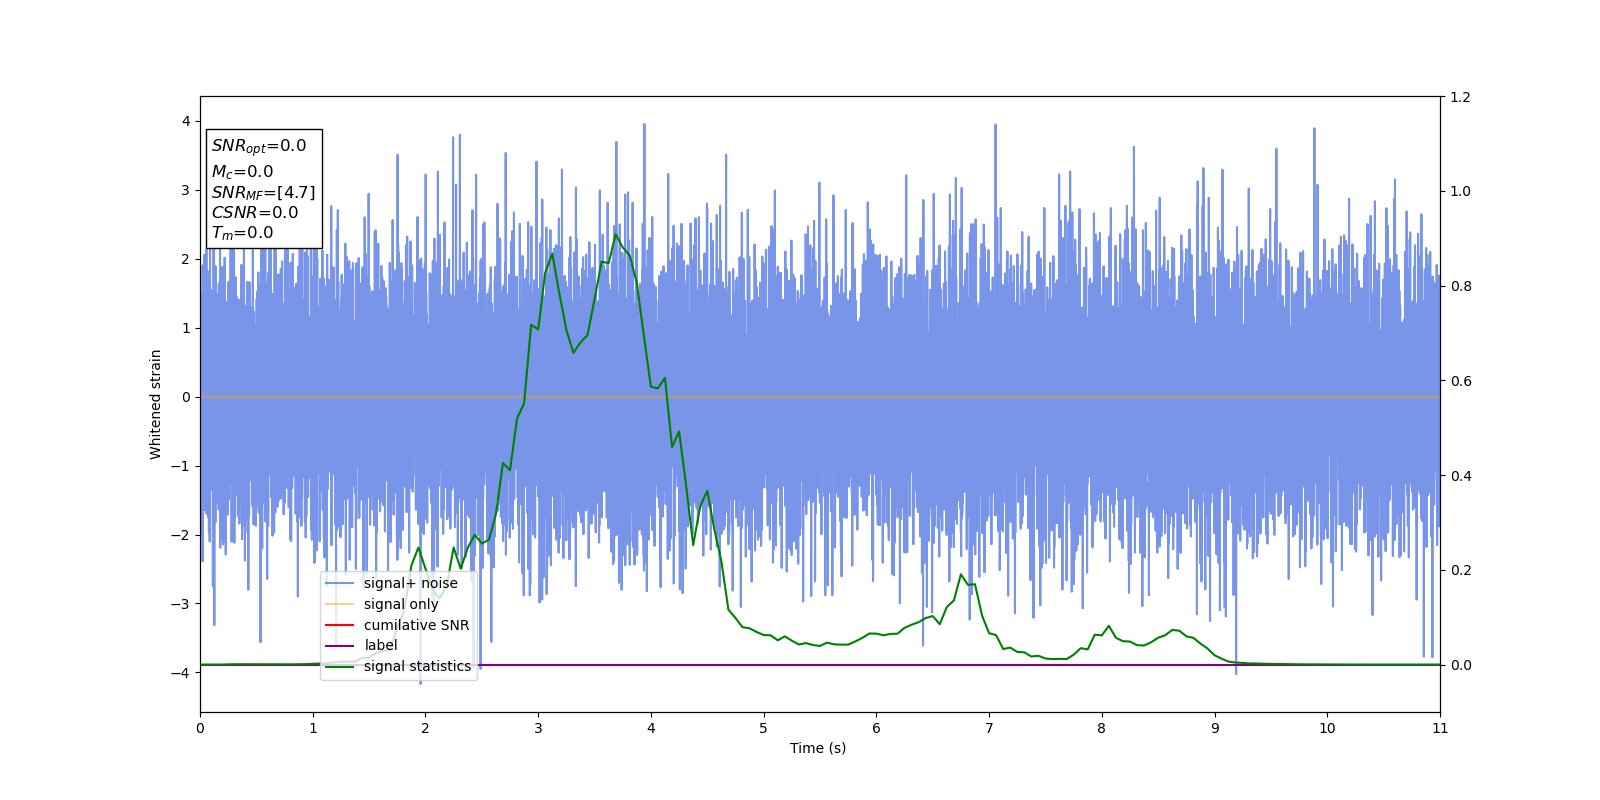
Task: Click x-axis tick label 9
Action: 1215,728
